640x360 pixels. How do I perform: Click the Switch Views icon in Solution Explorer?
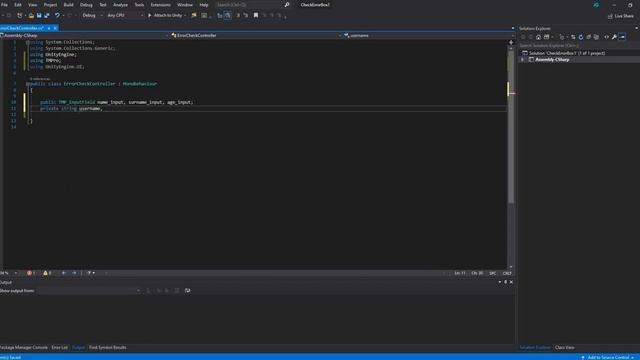(547, 37)
